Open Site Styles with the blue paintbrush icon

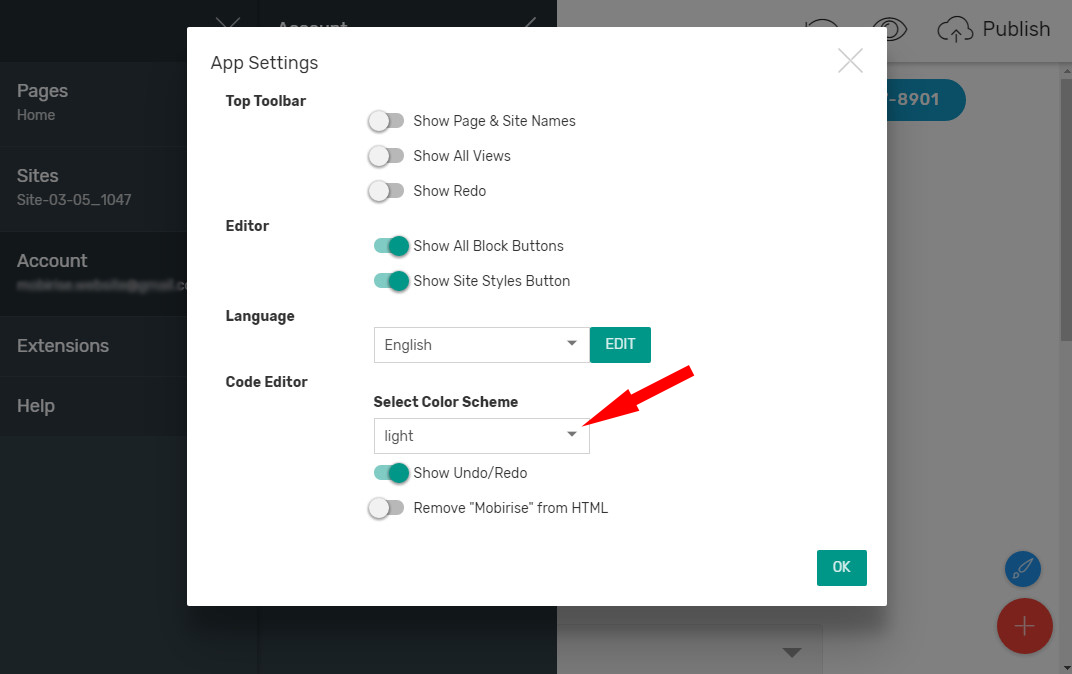click(x=1022, y=568)
